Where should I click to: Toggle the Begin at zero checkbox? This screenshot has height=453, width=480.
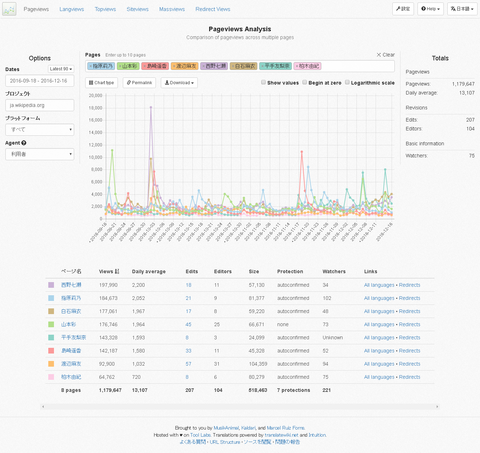point(305,82)
